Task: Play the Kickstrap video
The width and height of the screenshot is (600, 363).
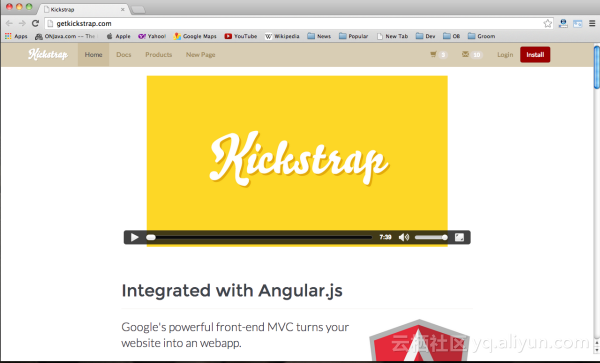Action: (134, 238)
